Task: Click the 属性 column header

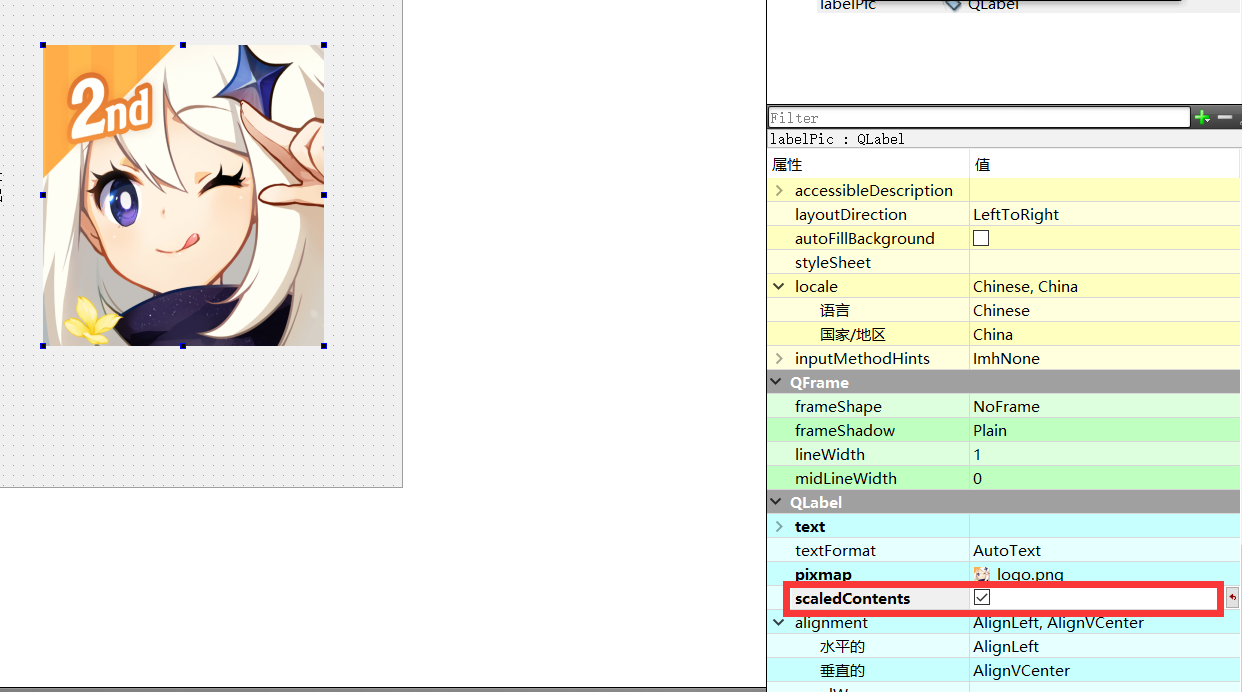Action: [787, 165]
